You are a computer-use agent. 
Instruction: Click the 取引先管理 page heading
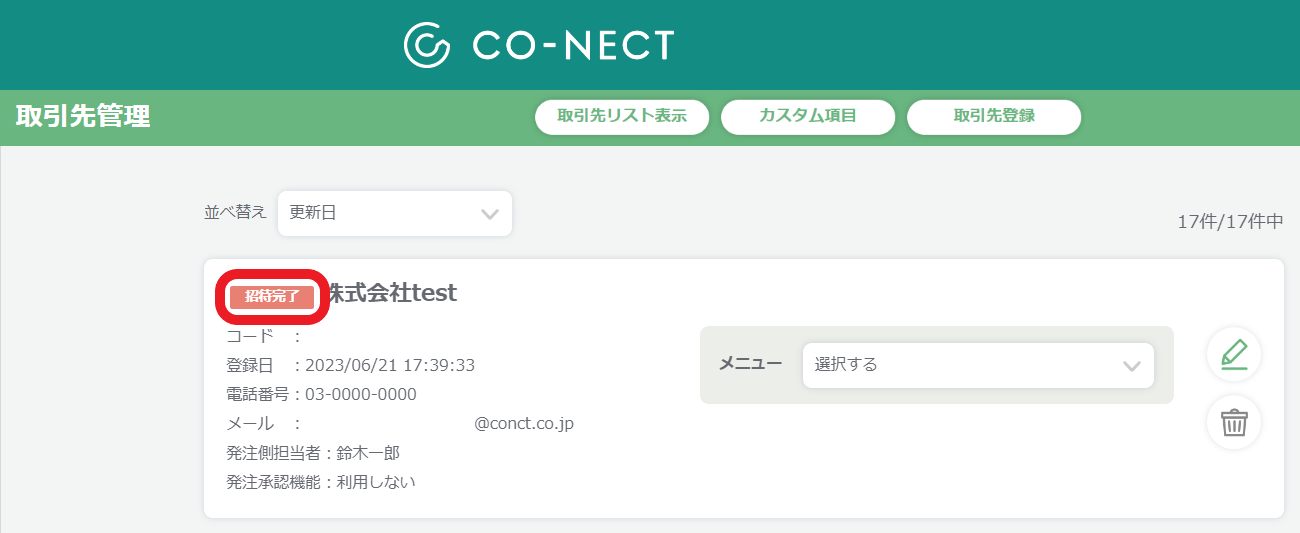(83, 116)
